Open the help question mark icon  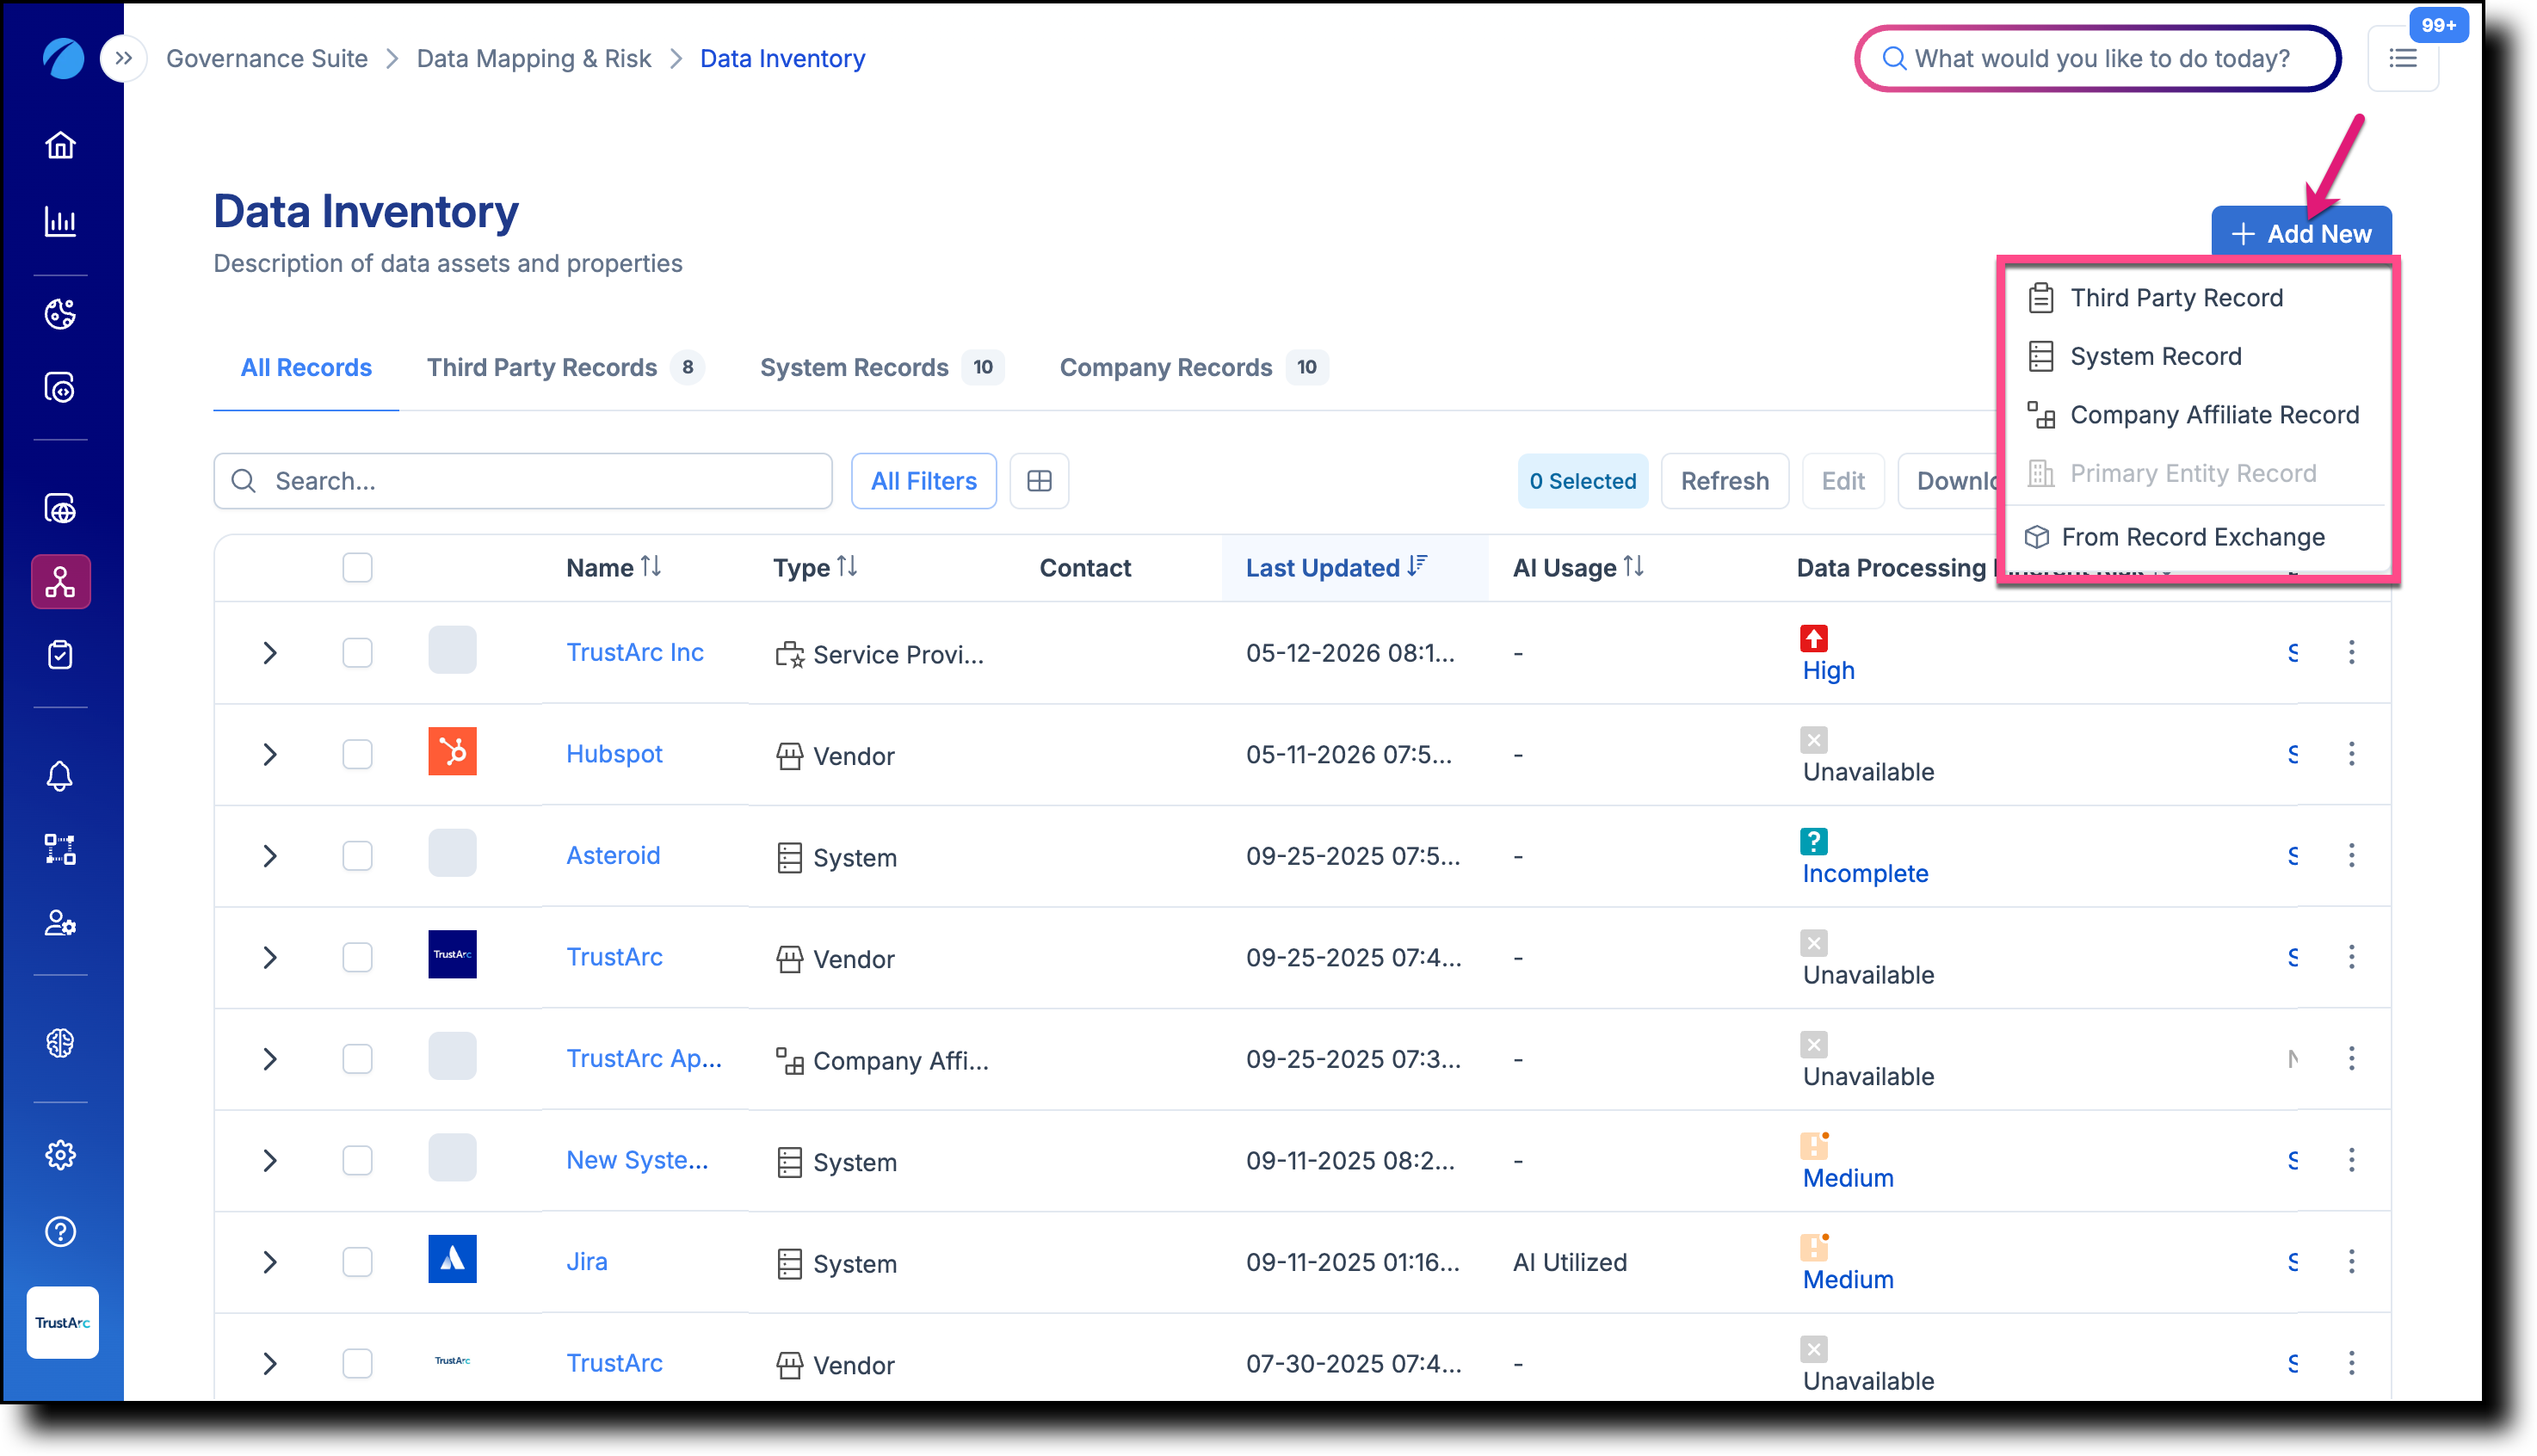tap(61, 1232)
